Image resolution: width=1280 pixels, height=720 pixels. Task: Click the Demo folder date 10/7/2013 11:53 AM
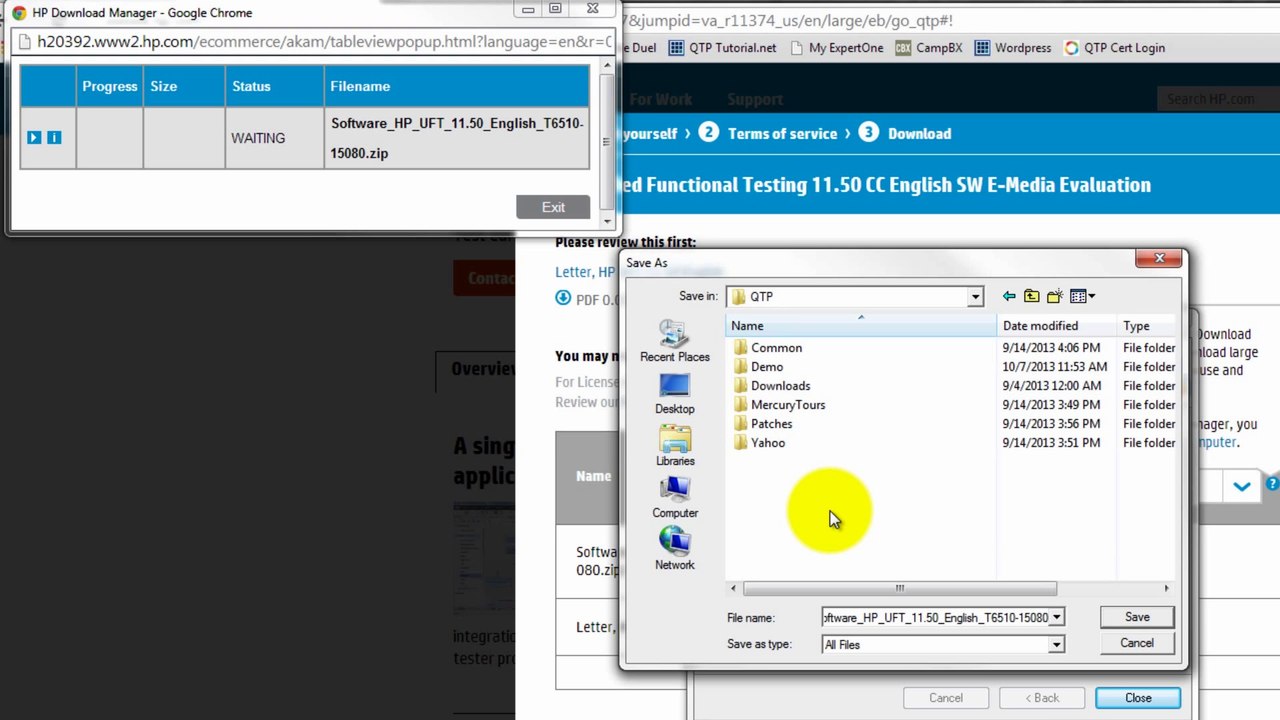click(x=1054, y=367)
